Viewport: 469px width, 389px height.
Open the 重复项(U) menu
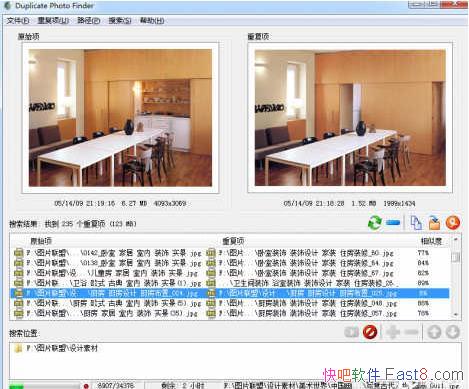tap(53, 21)
